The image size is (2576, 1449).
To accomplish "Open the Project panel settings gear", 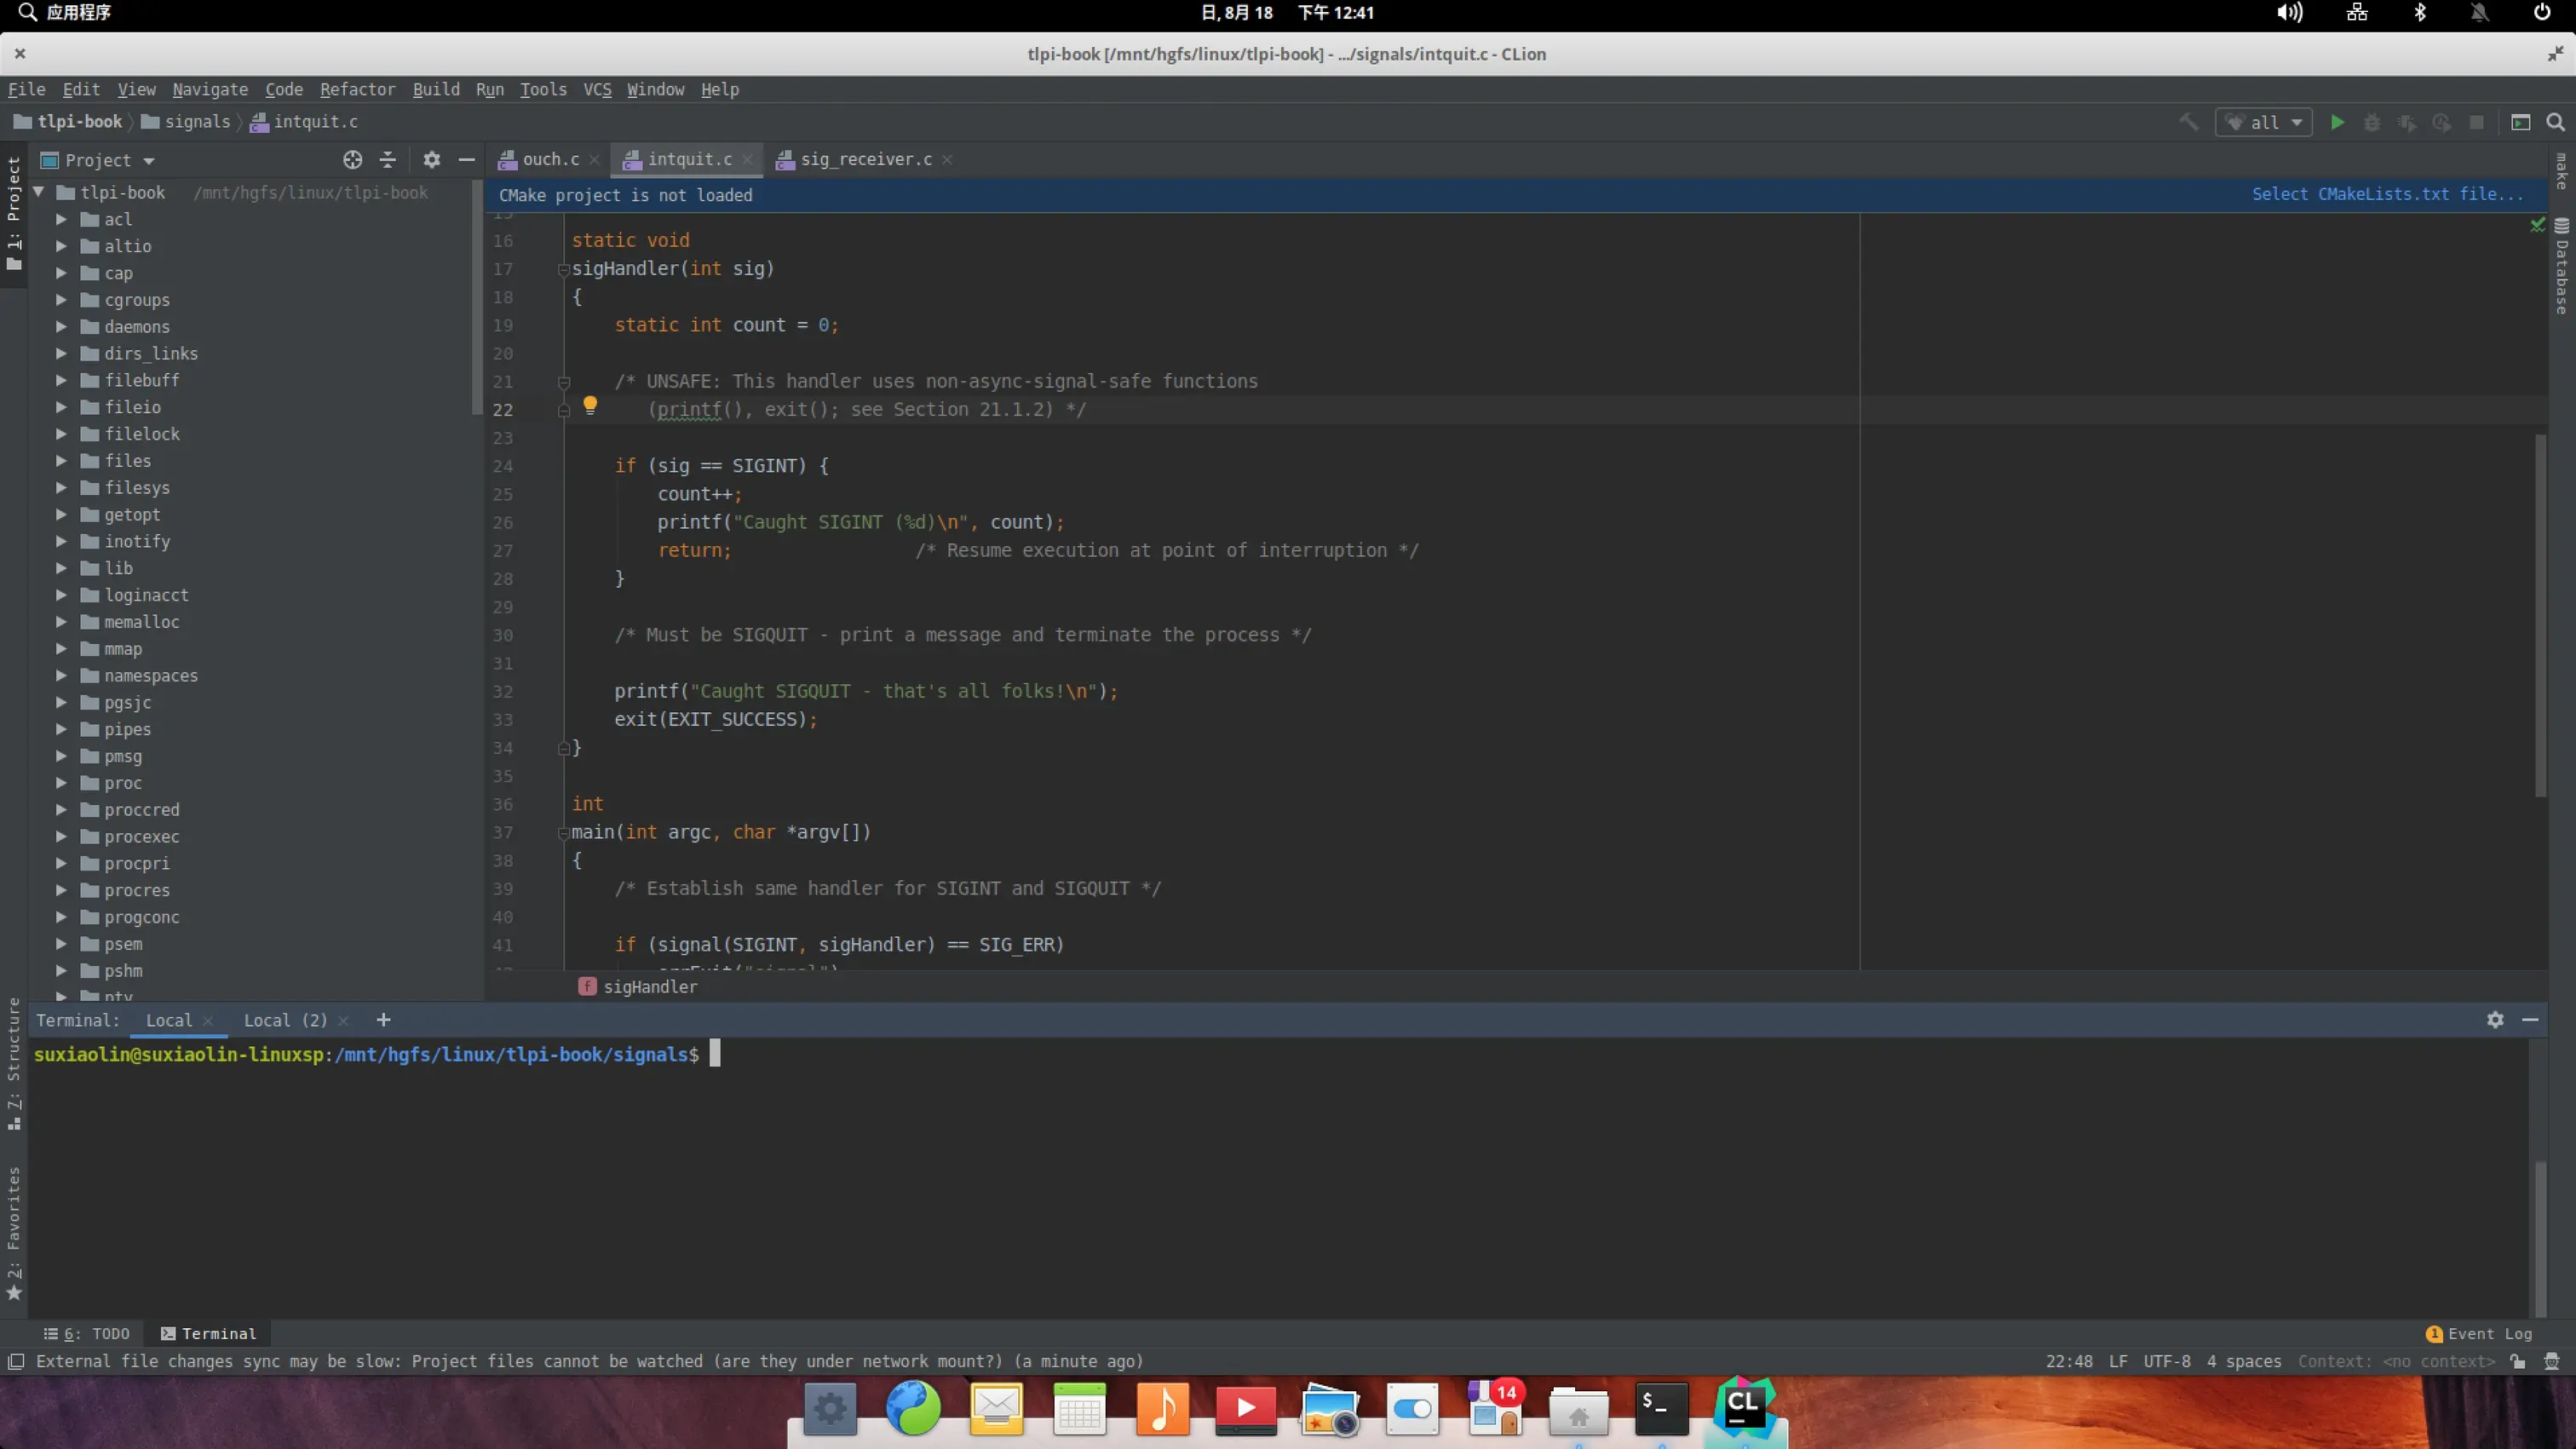I will coord(431,160).
